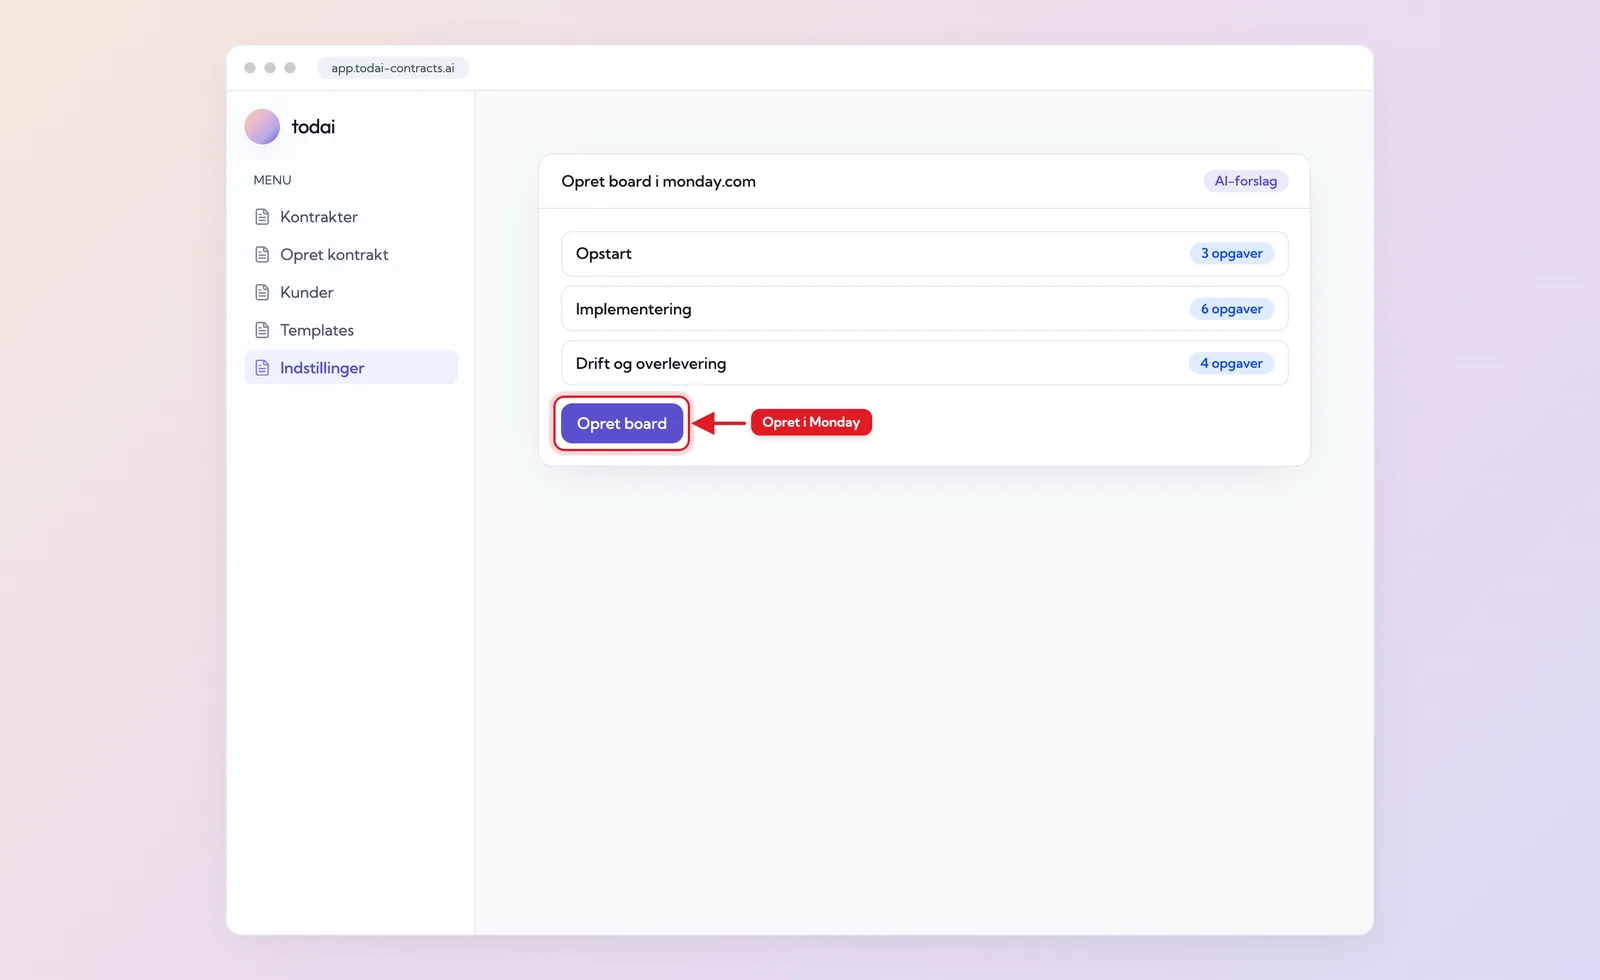Click the 4 opgaver badge
Image resolution: width=1600 pixels, height=980 pixels.
click(x=1231, y=363)
